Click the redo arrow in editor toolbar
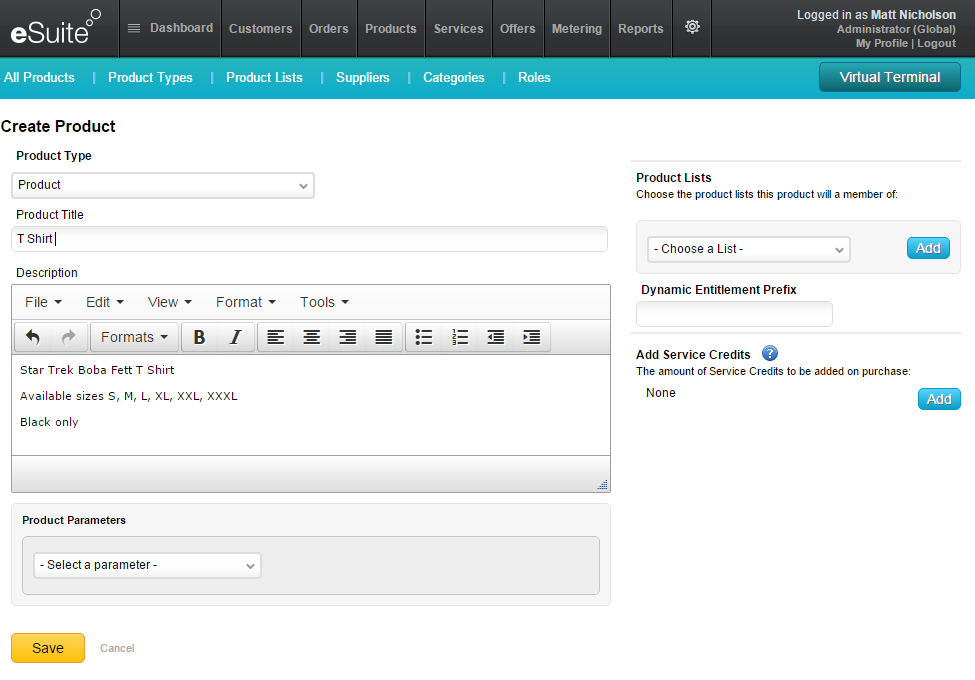 click(x=69, y=337)
